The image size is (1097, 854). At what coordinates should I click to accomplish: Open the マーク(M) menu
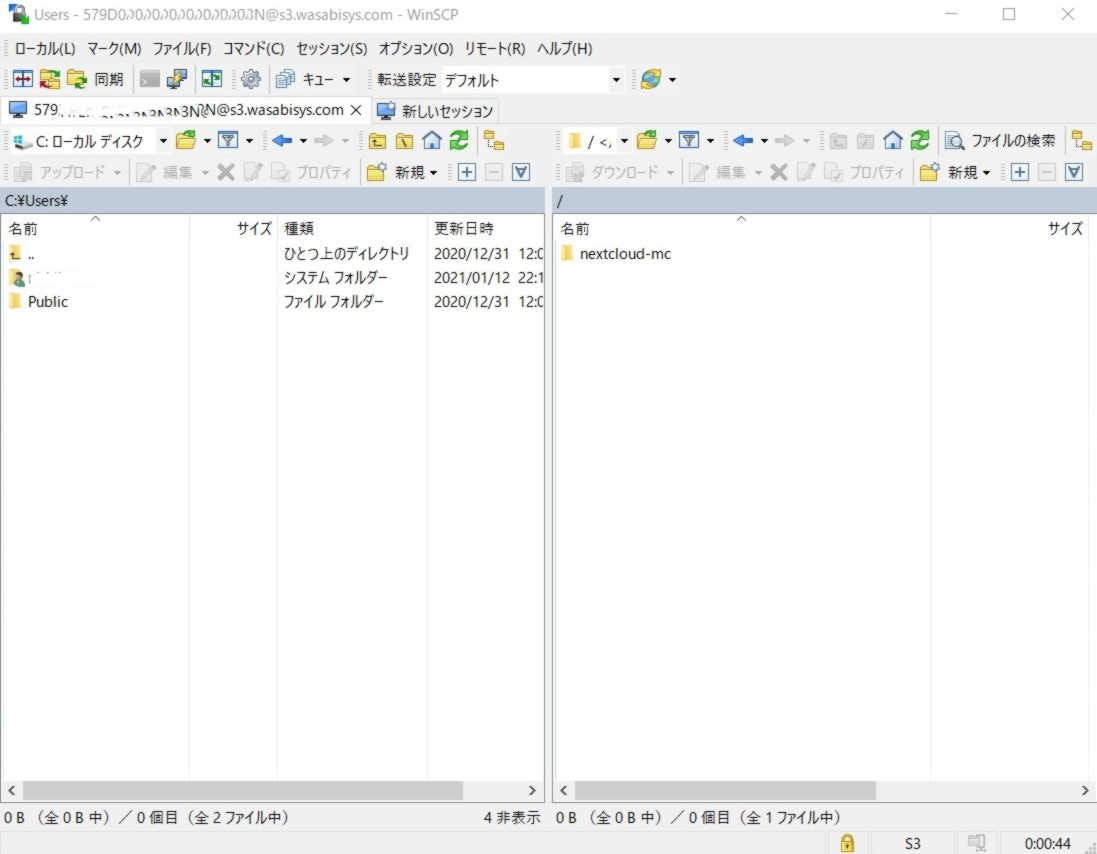click(x=114, y=48)
